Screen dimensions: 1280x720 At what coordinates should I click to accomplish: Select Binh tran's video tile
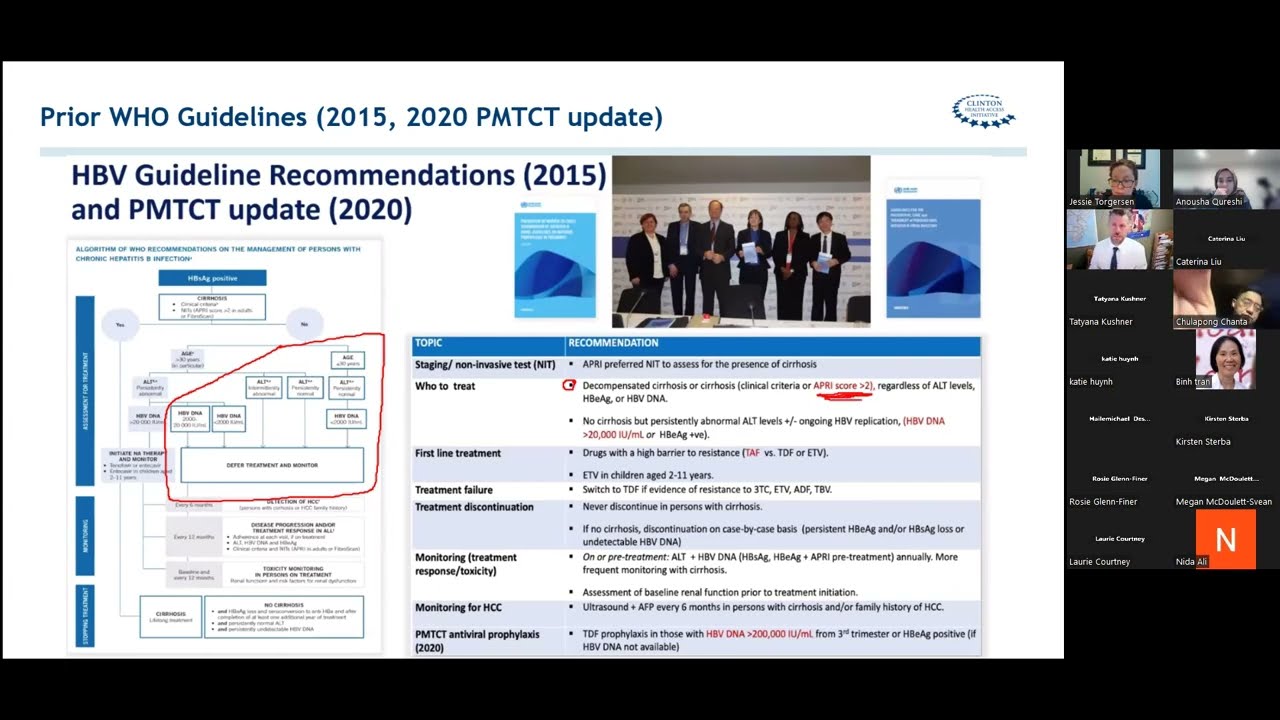pos(1226,359)
